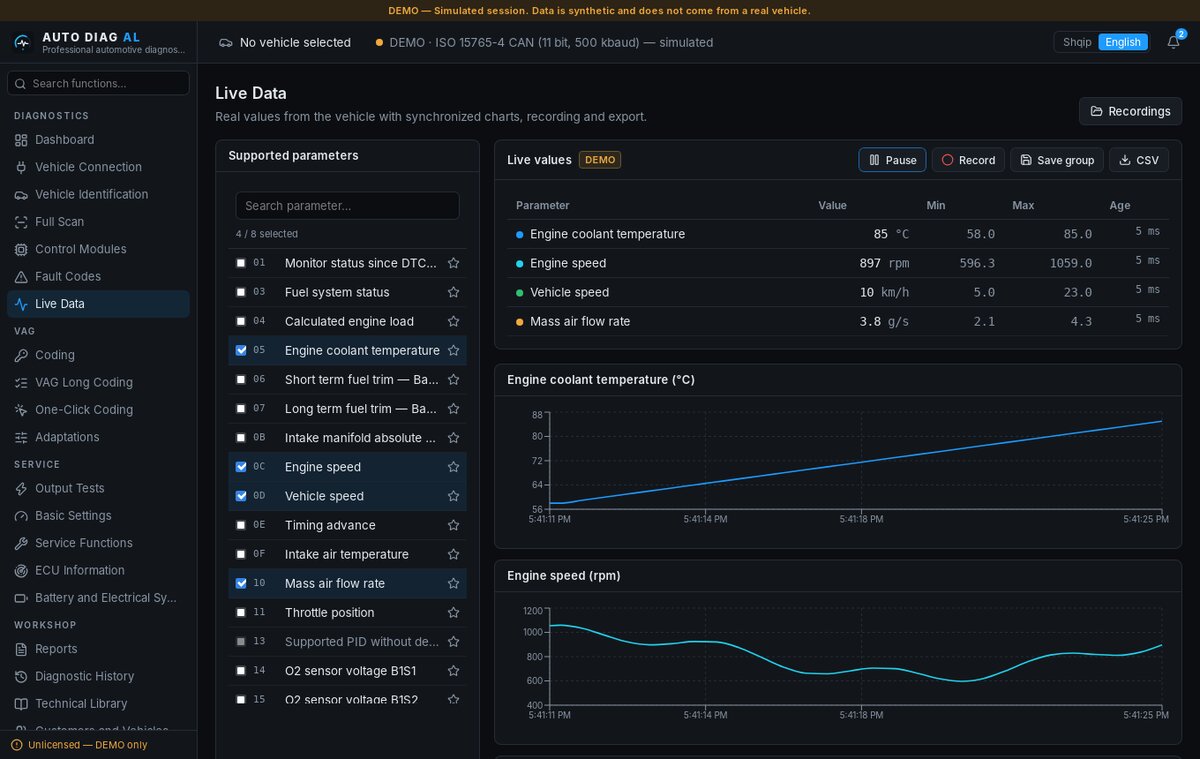Star the Intake manifold absolute pressure parameter
The width and height of the screenshot is (1200, 759).
tap(453, 437)
